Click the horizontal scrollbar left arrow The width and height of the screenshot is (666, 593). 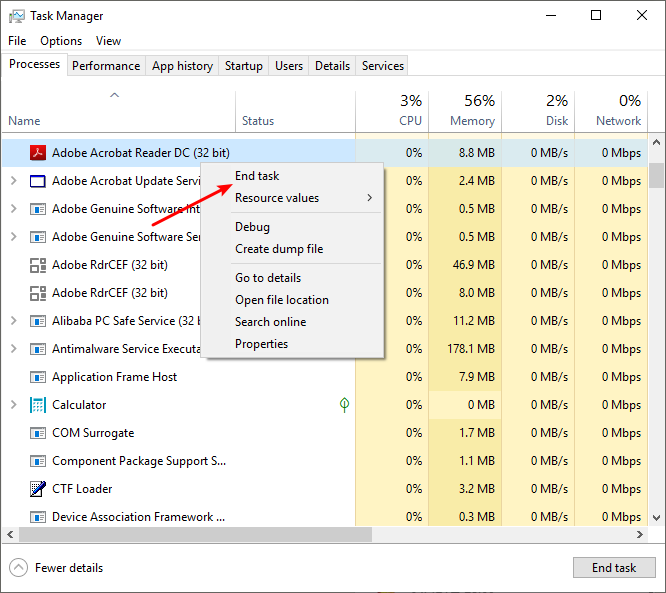(x=10, y=534)
